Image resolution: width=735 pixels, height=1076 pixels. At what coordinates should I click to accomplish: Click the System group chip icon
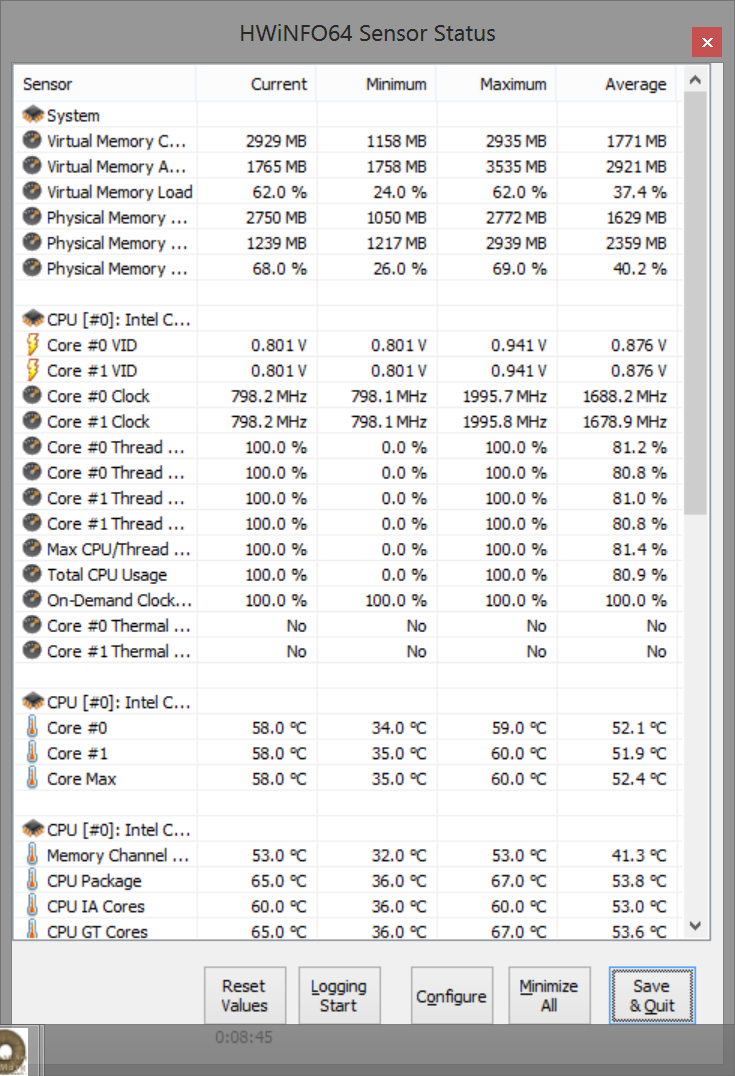33,116
